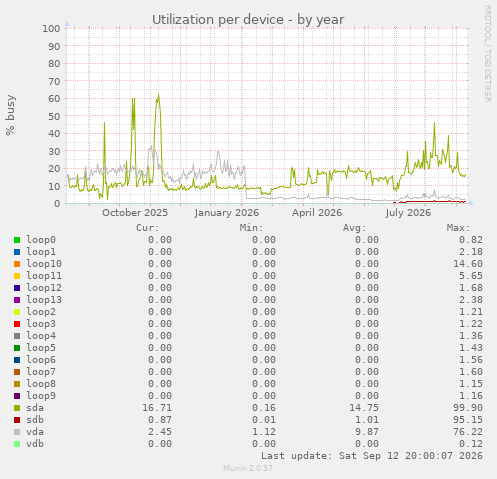Select the 'loop13' legend label
Screen dimensions: 497x479
click(x=44, y=300)
